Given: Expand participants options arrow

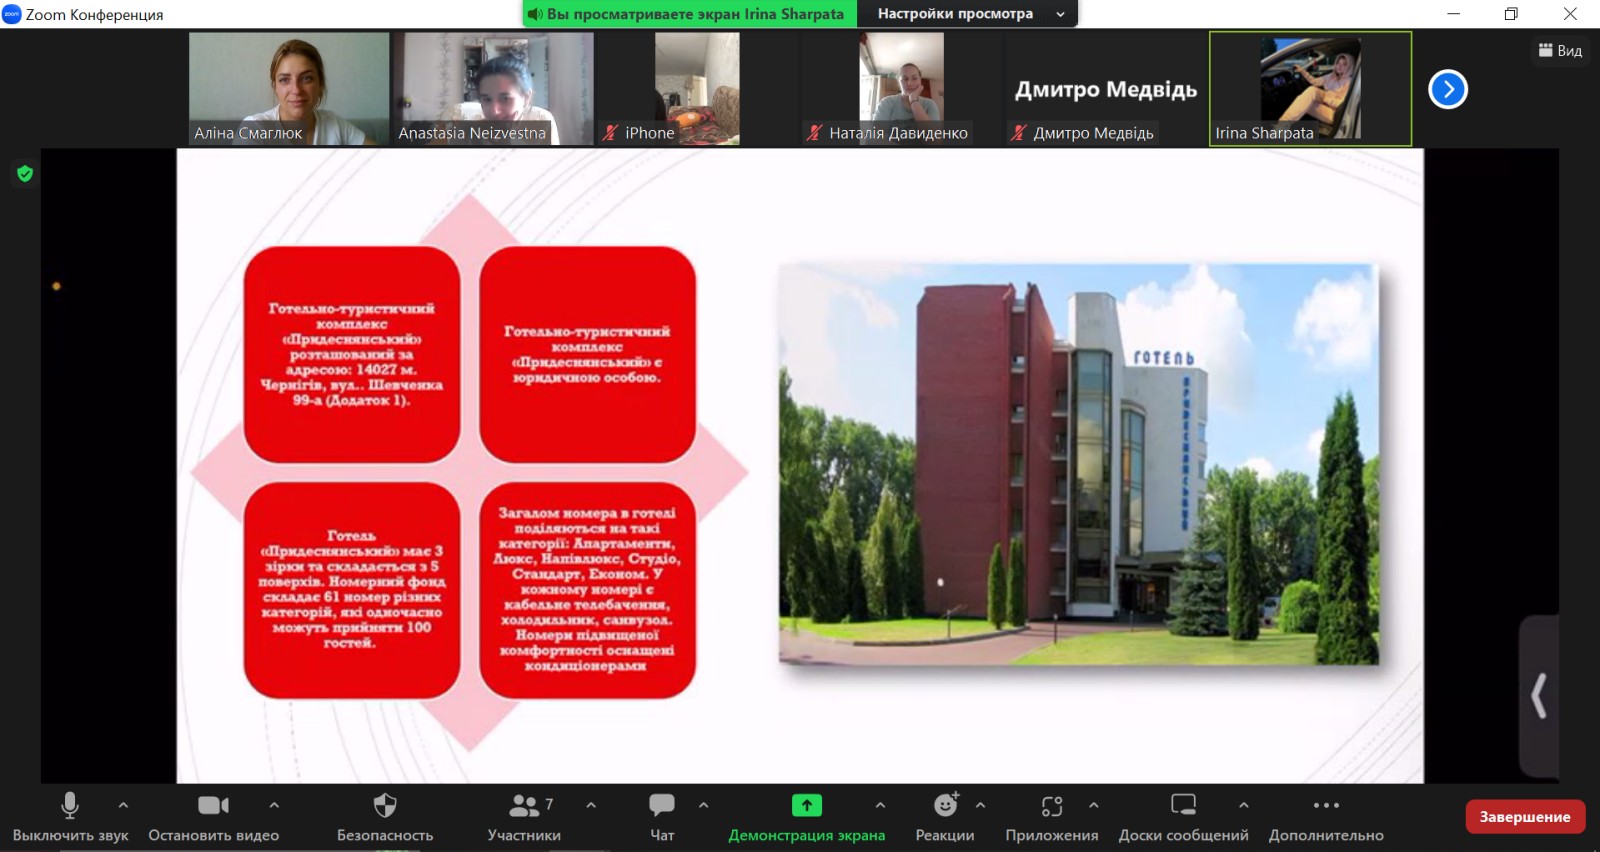Looking at the screenshot, I should [x=591, y=804].
